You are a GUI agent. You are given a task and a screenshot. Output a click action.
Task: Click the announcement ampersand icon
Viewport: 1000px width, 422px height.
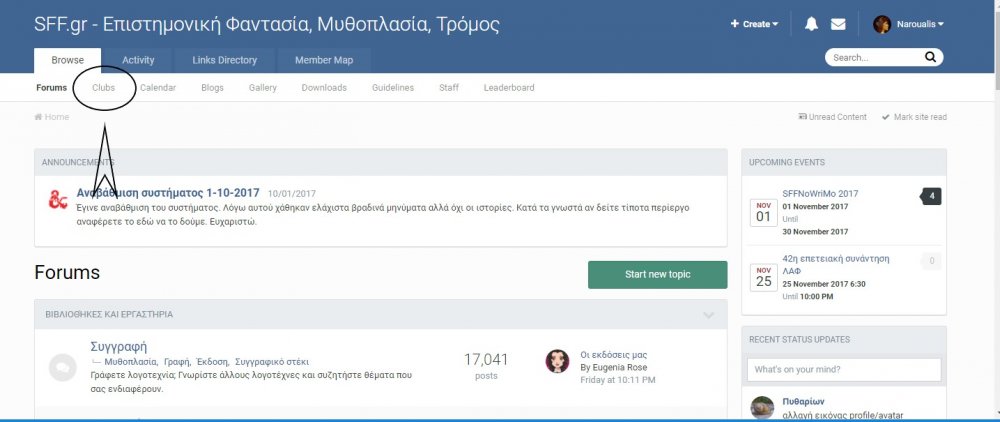pyautogui.click(x=58, y=200)
